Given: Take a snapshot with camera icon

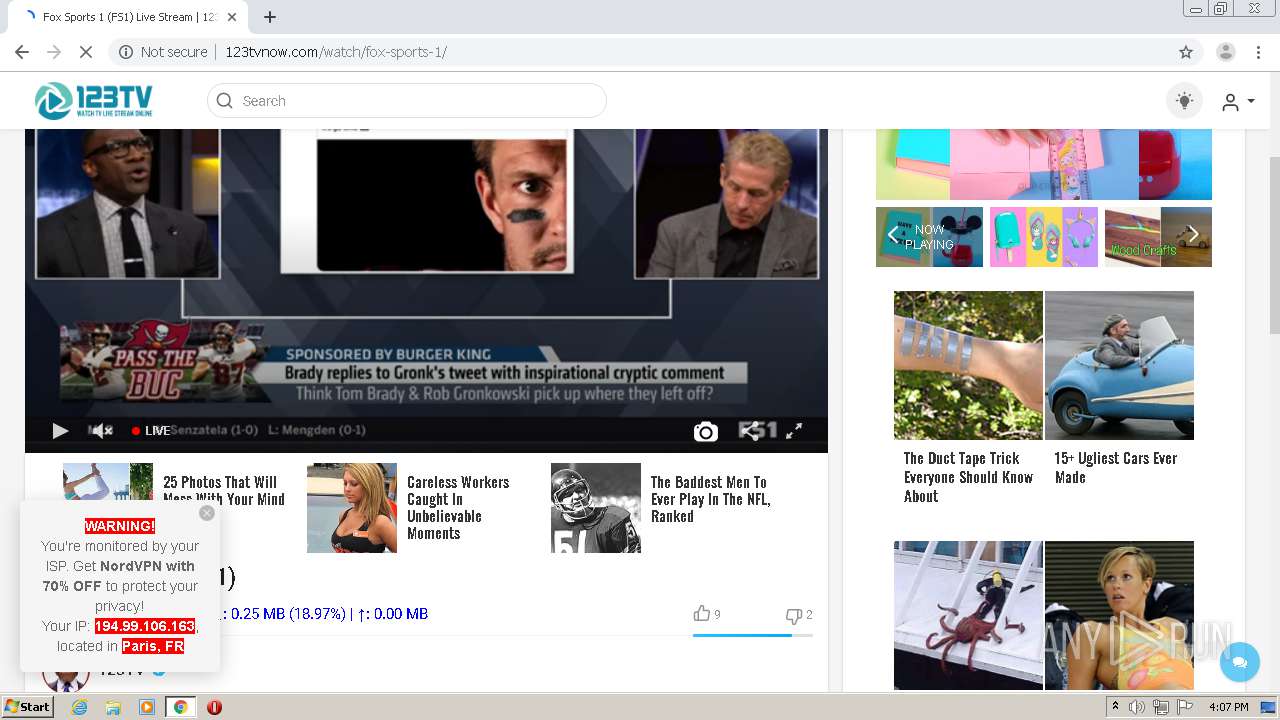Looking at the screenshot, I should (x=706, y=431).
